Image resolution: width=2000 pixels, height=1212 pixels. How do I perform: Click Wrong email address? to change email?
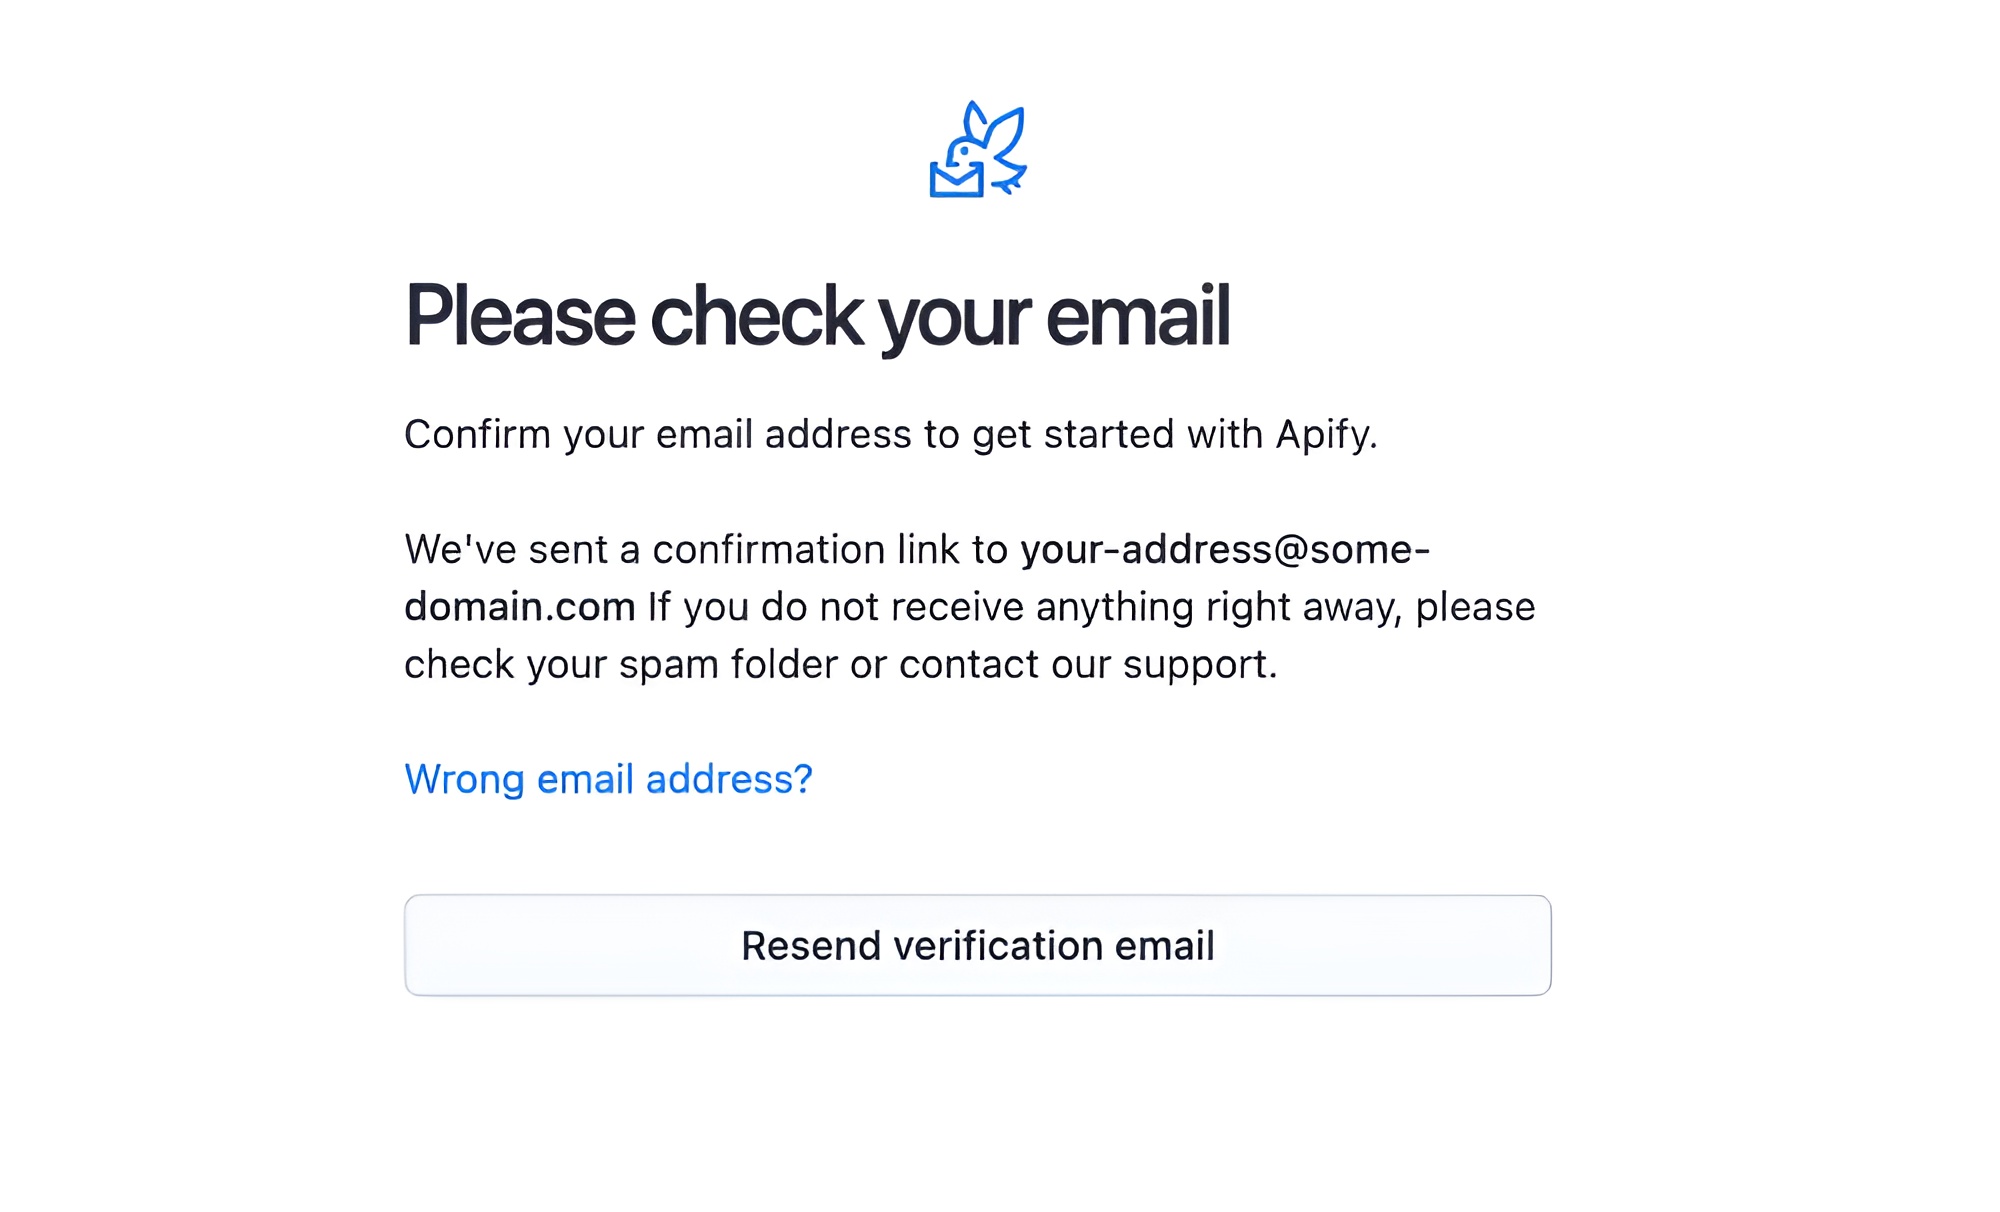(x=608, y=779)
